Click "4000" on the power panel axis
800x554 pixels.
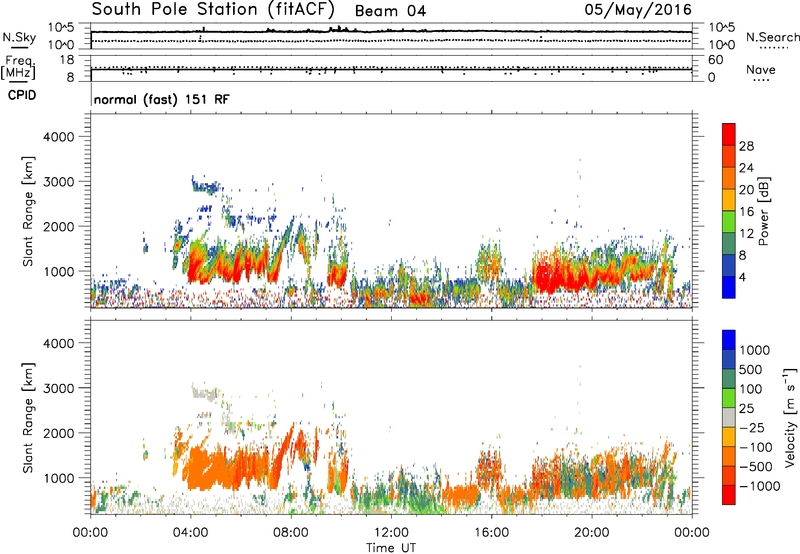click(58, 137)
